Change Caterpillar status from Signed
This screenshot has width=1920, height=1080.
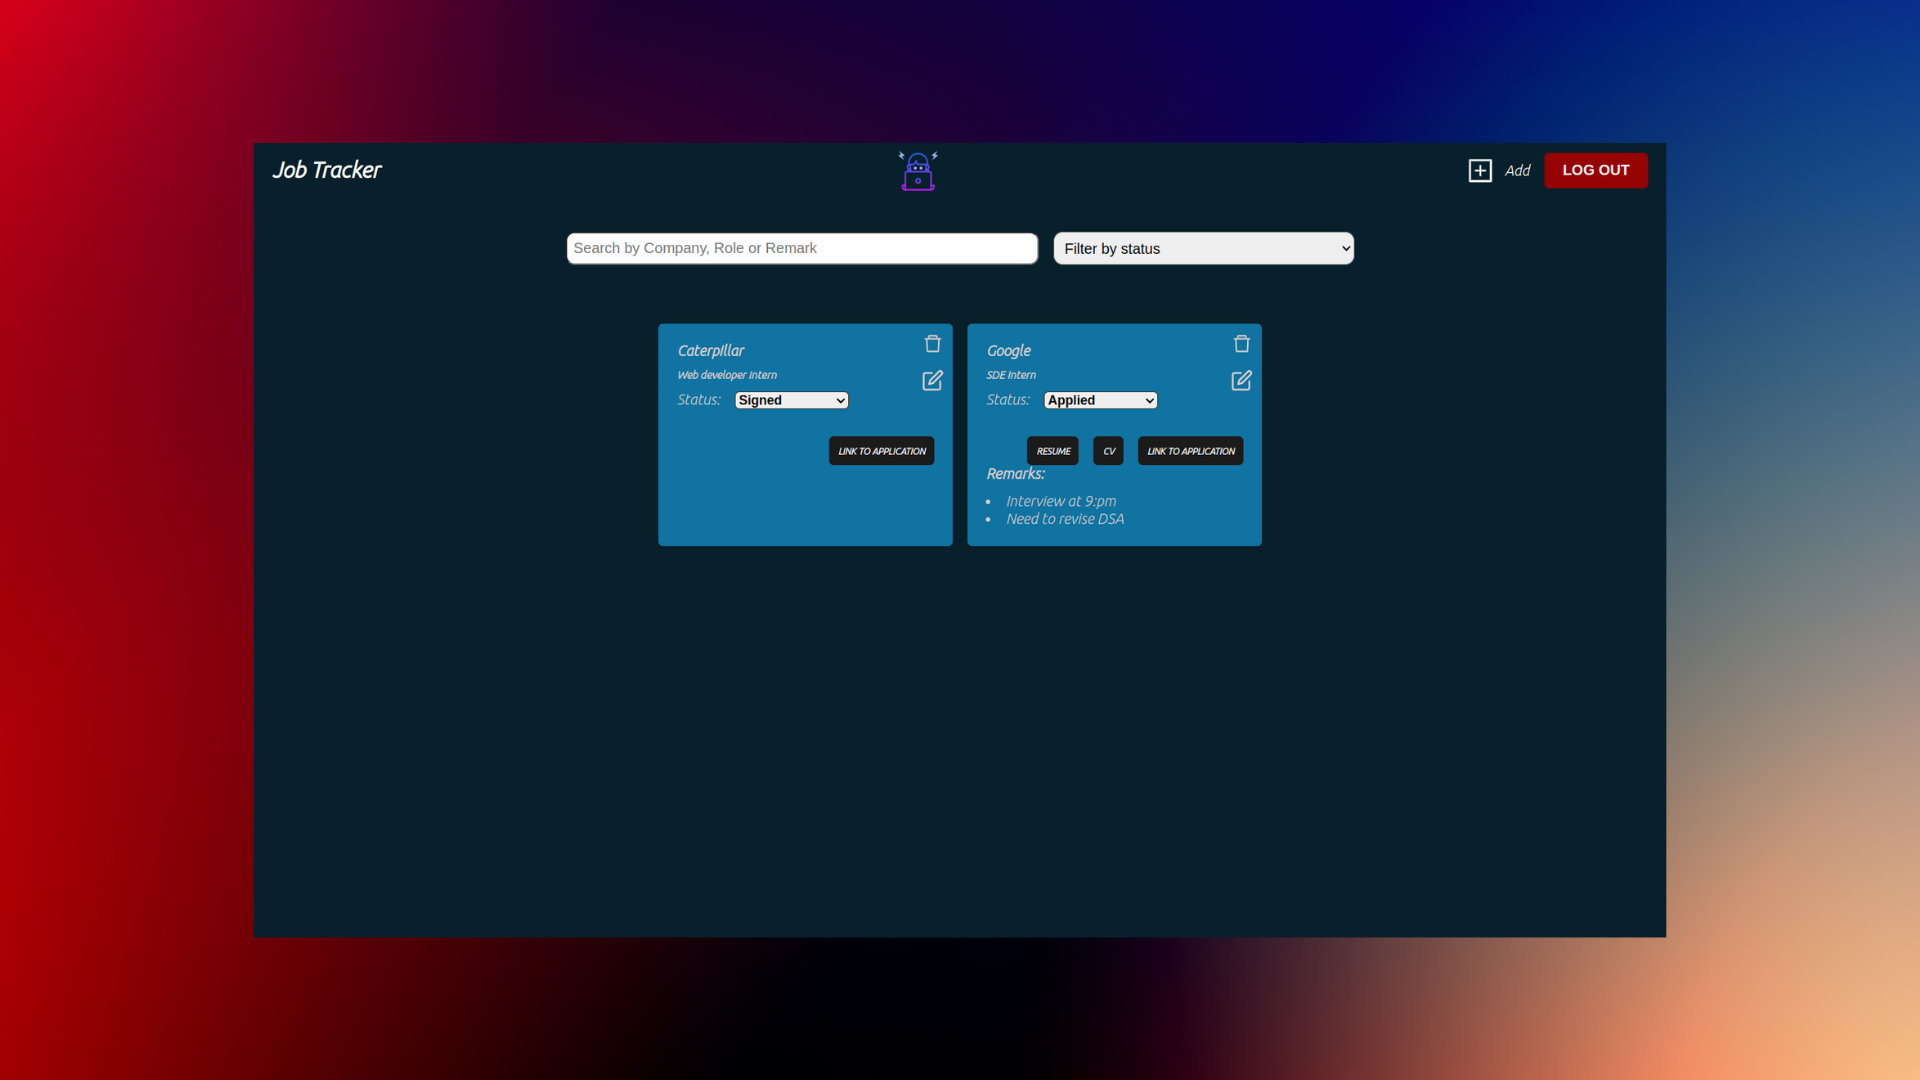791,400
